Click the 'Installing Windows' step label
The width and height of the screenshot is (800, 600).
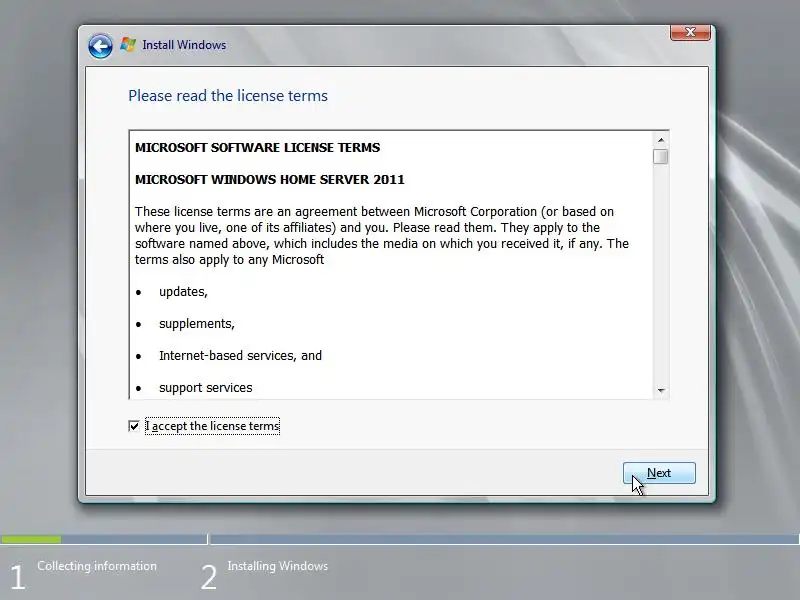point(278,566)
